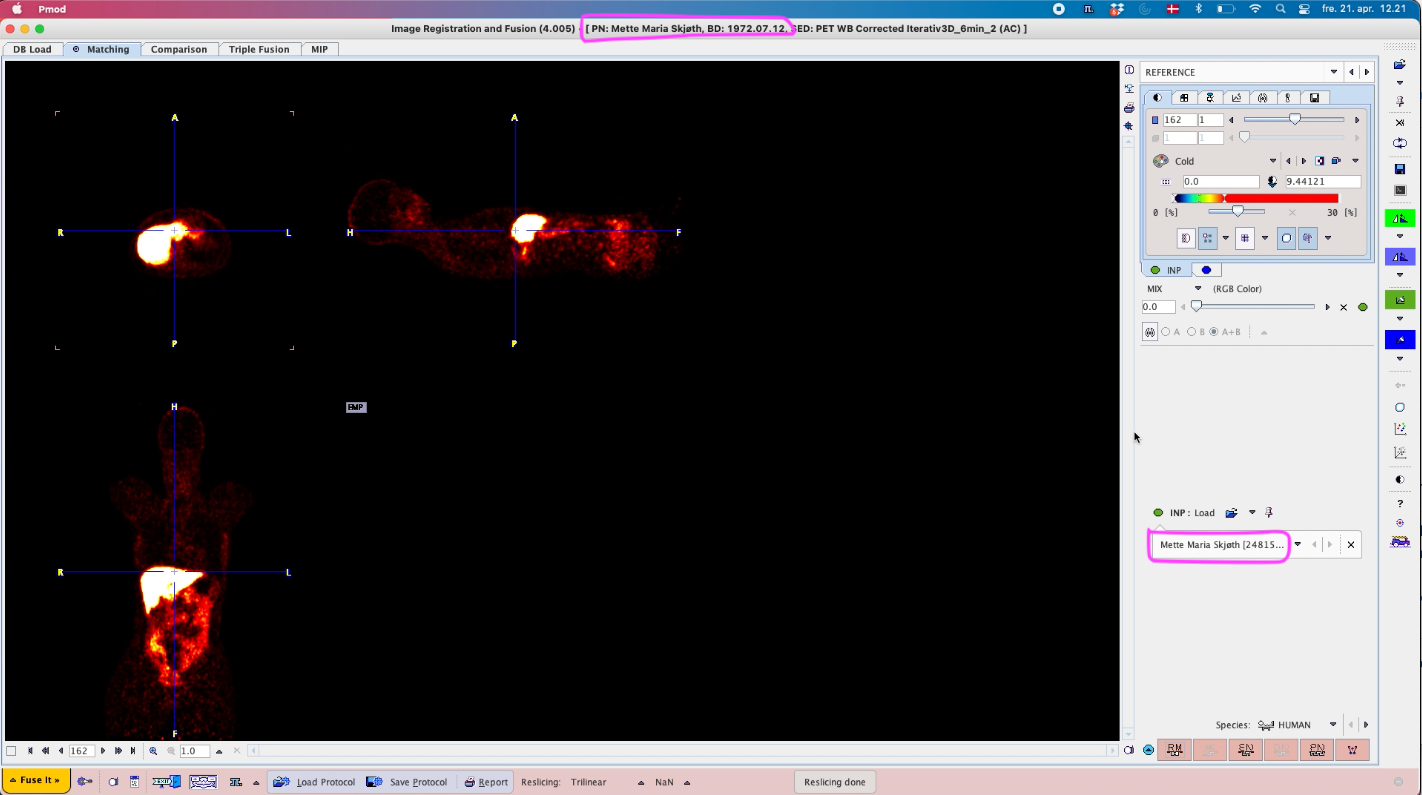Image resolution: width=1422 pixels, height=795 pixels.
Task: Close the loaded Mette Maria Skjøth study
Action: [x=1351, y=545]
